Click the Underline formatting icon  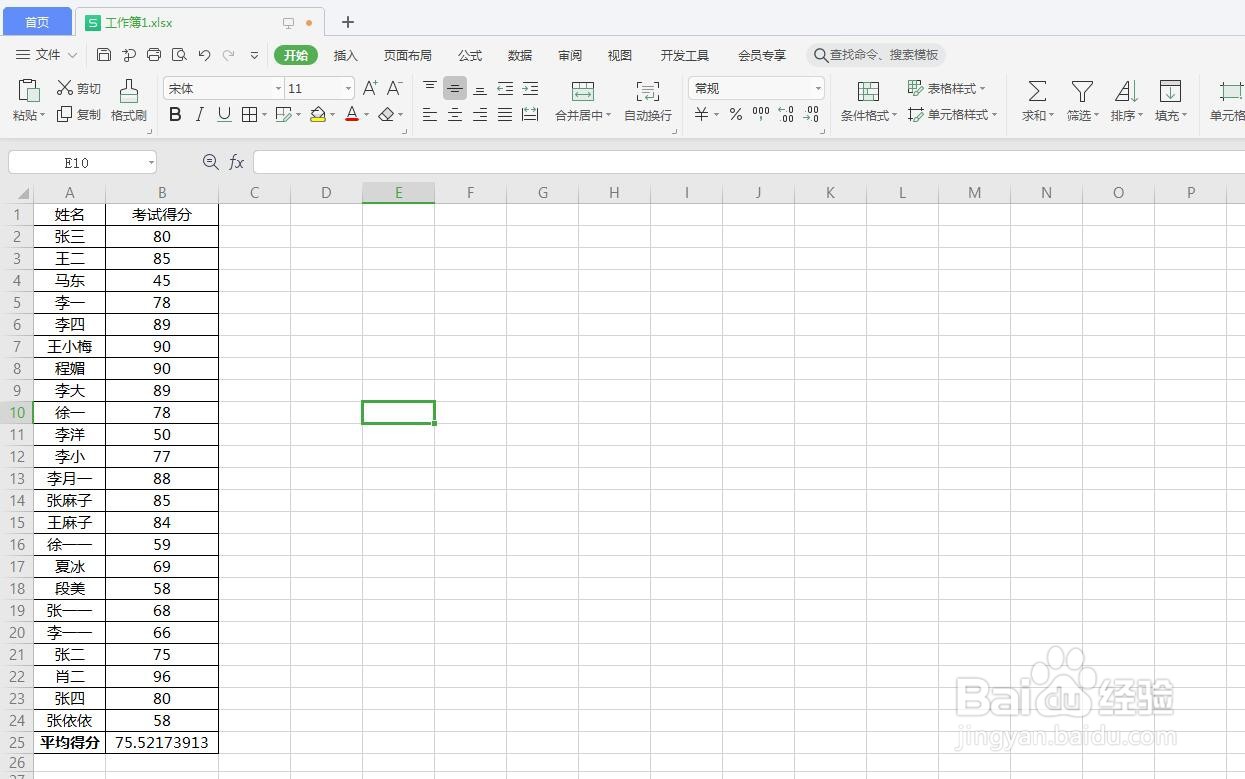pyautogui.click(x=225, y=114)
